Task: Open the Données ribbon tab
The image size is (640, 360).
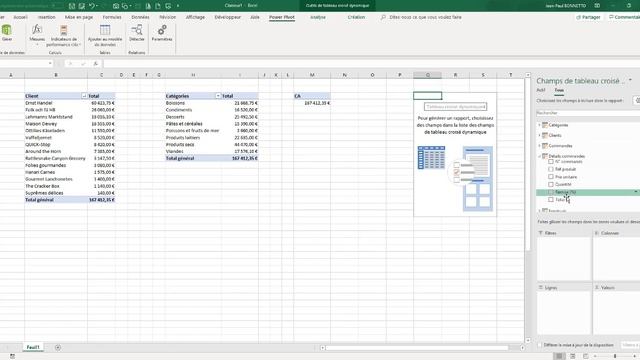Action: pyautogui.click(x=140, y=17)
